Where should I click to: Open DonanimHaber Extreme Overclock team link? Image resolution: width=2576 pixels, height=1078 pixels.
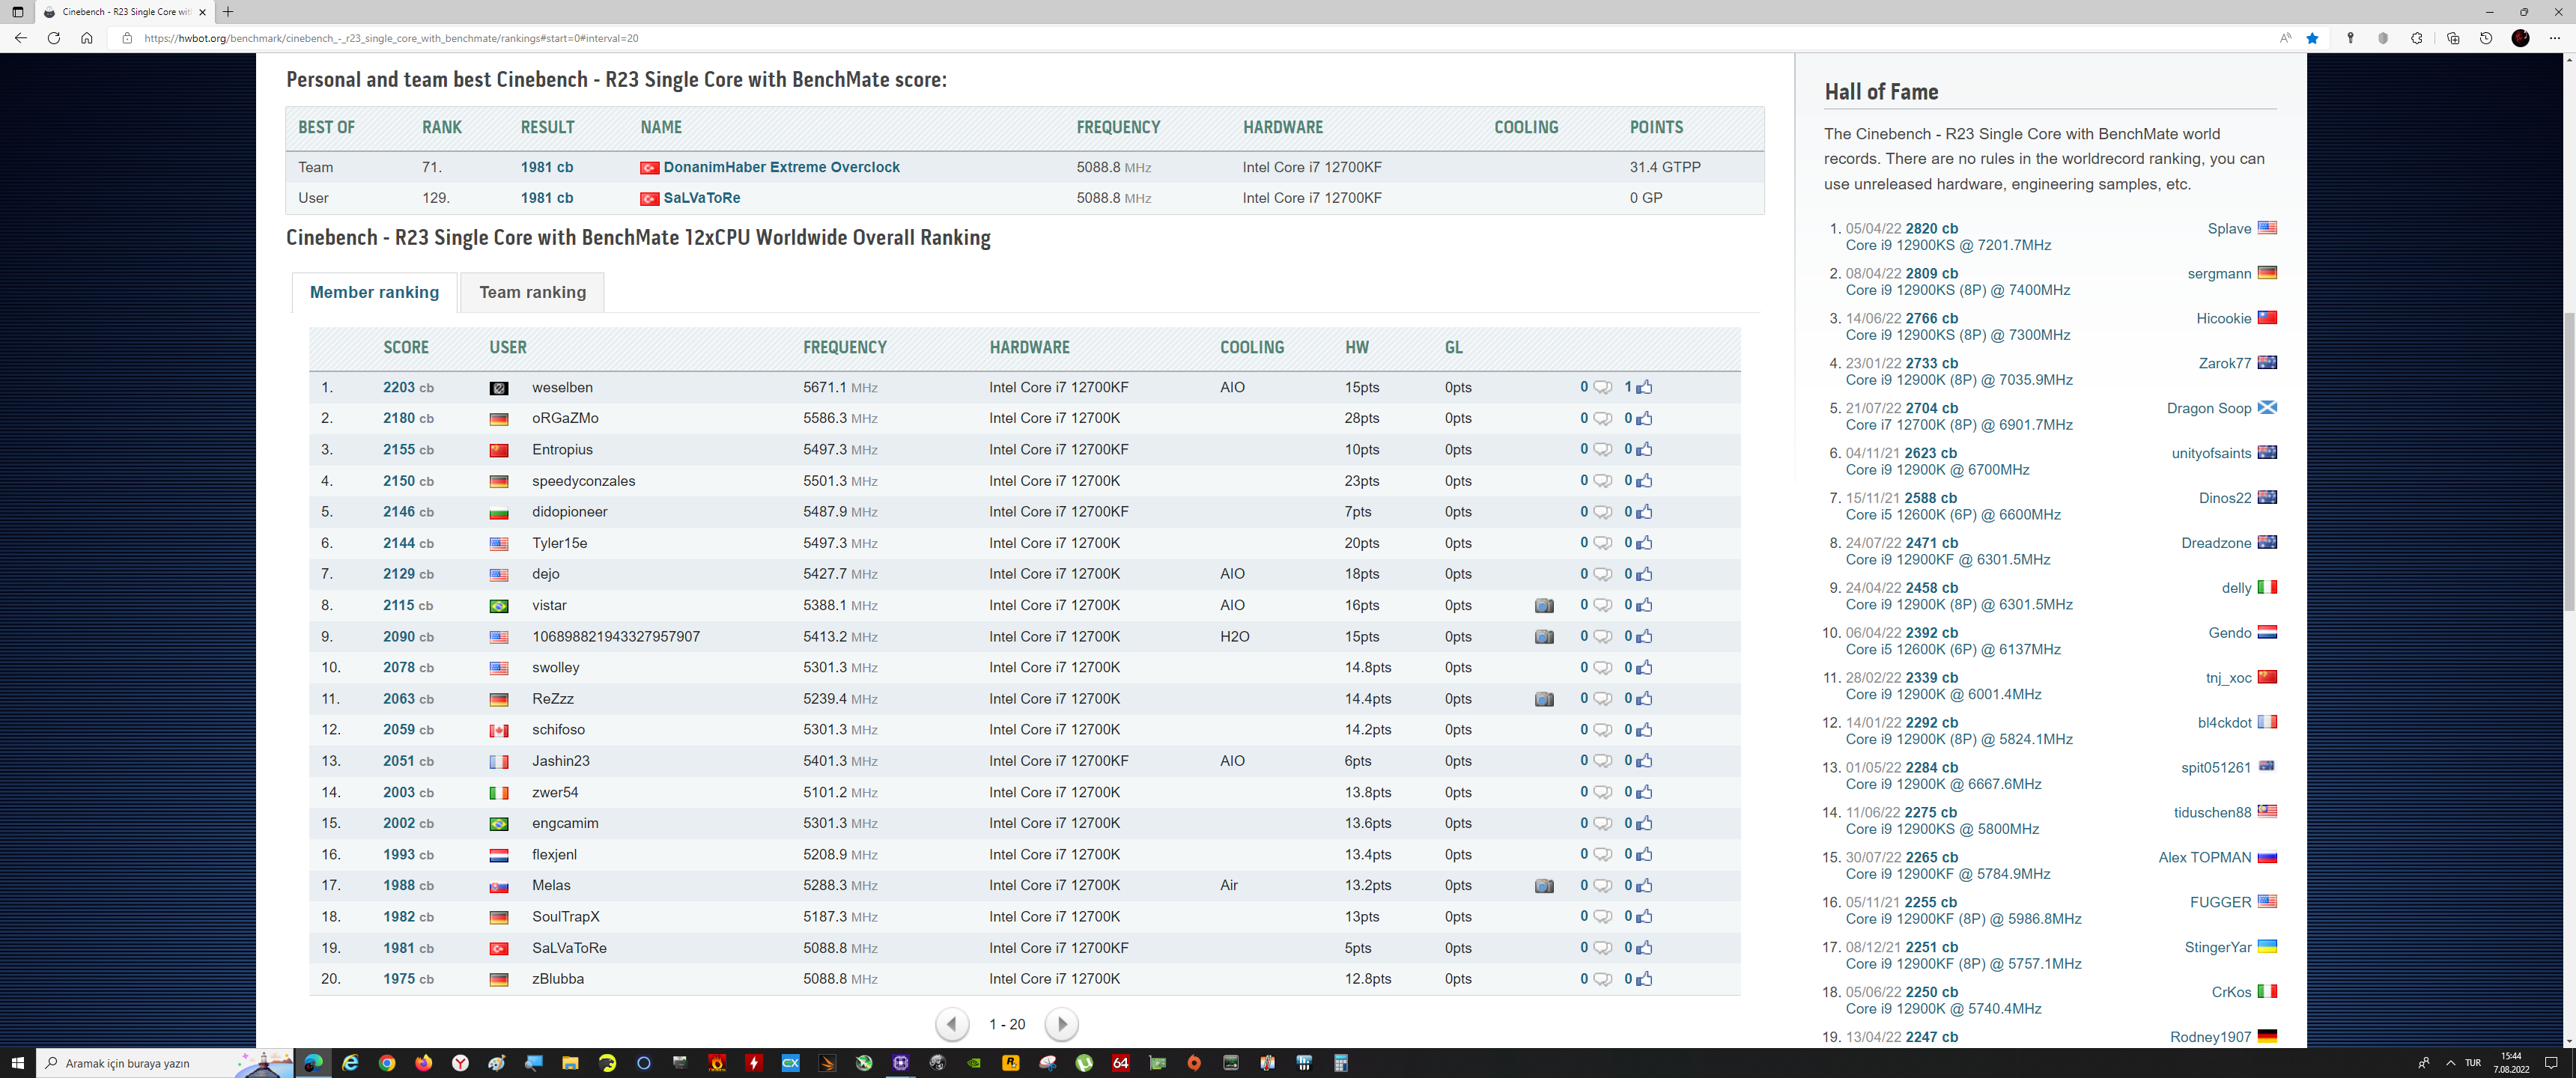[x=781, y=167]
